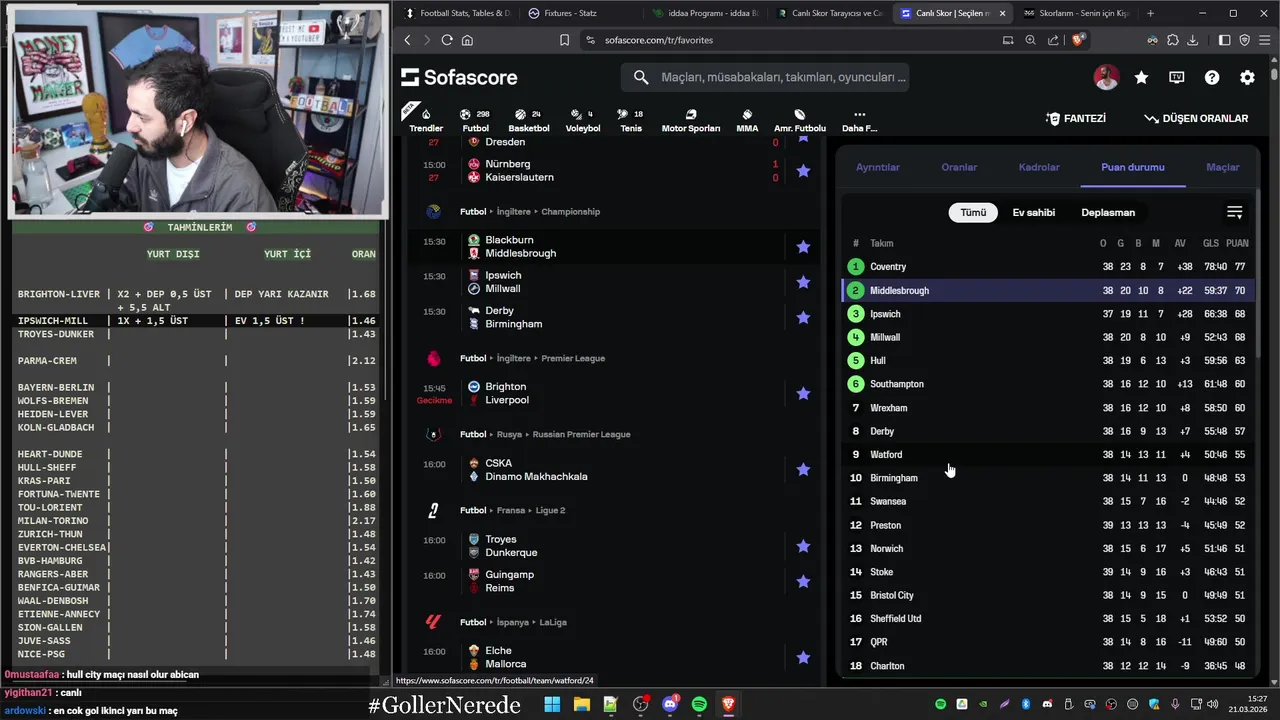The width and height of the screenshot is (1280, 720).
Task: Click the Brave shields icon
Action: (1078, 40)
